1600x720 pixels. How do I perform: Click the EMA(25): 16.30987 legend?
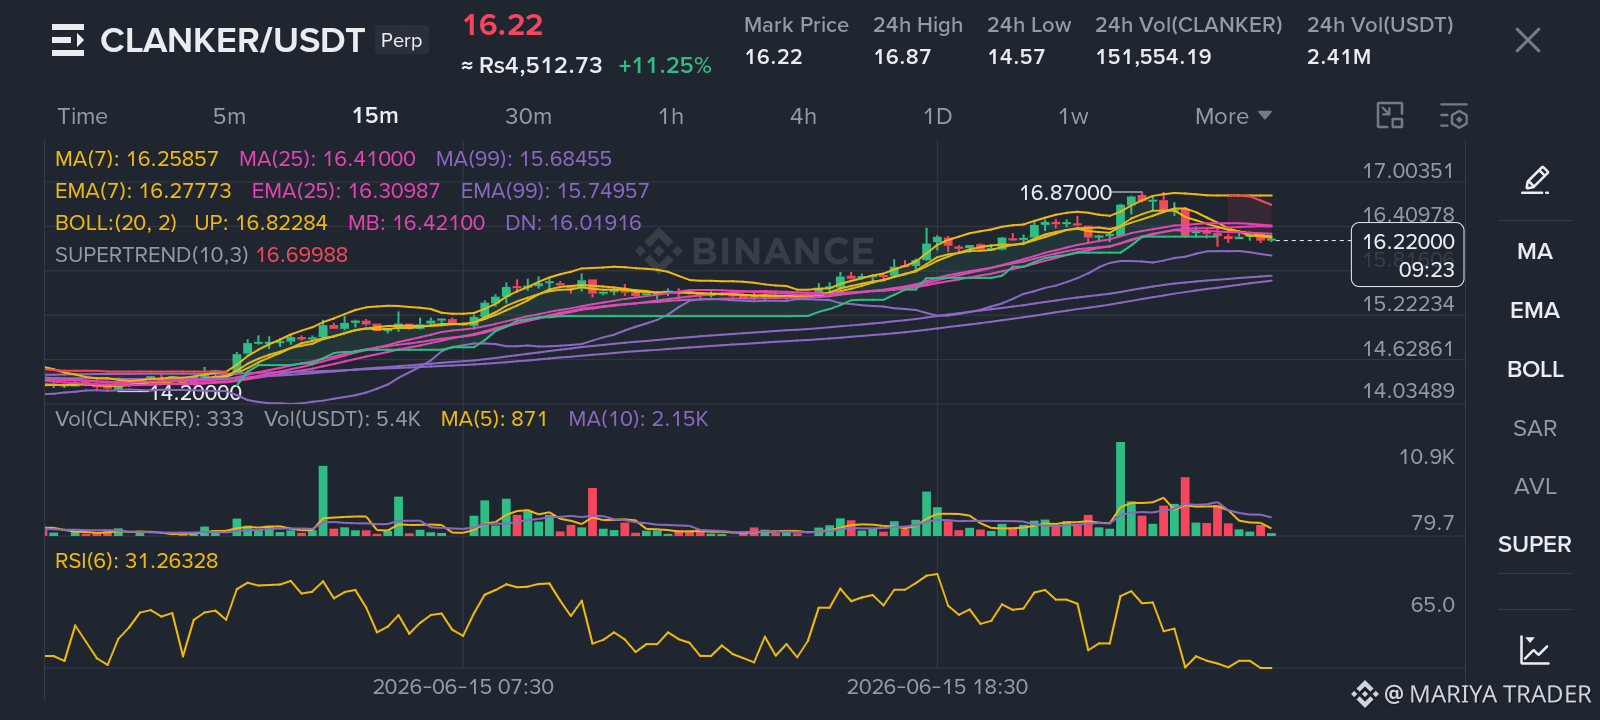click(x=346, y=191)
